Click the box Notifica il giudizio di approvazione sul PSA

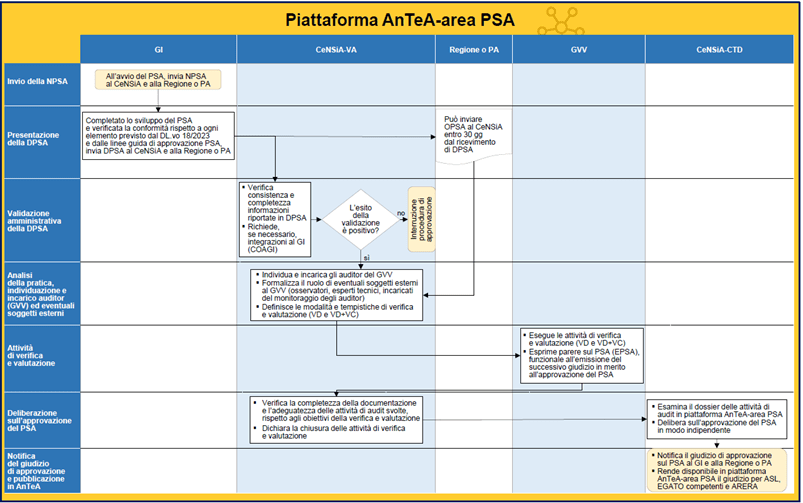click(717, 471)
